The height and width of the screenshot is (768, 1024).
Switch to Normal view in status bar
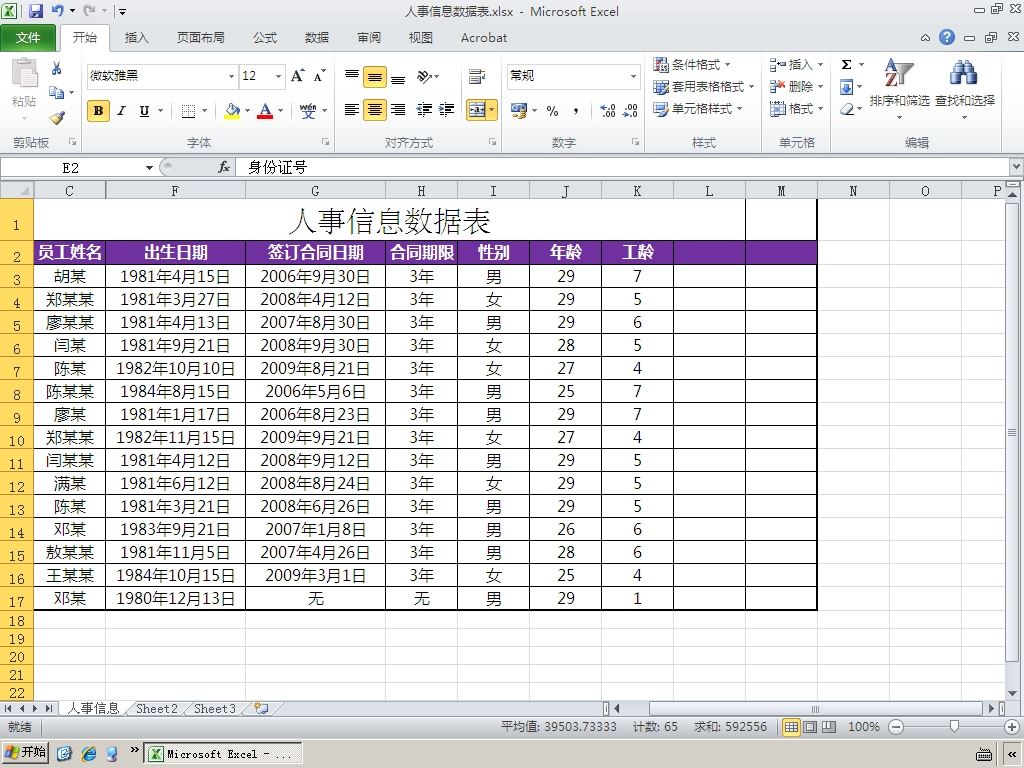791,727
